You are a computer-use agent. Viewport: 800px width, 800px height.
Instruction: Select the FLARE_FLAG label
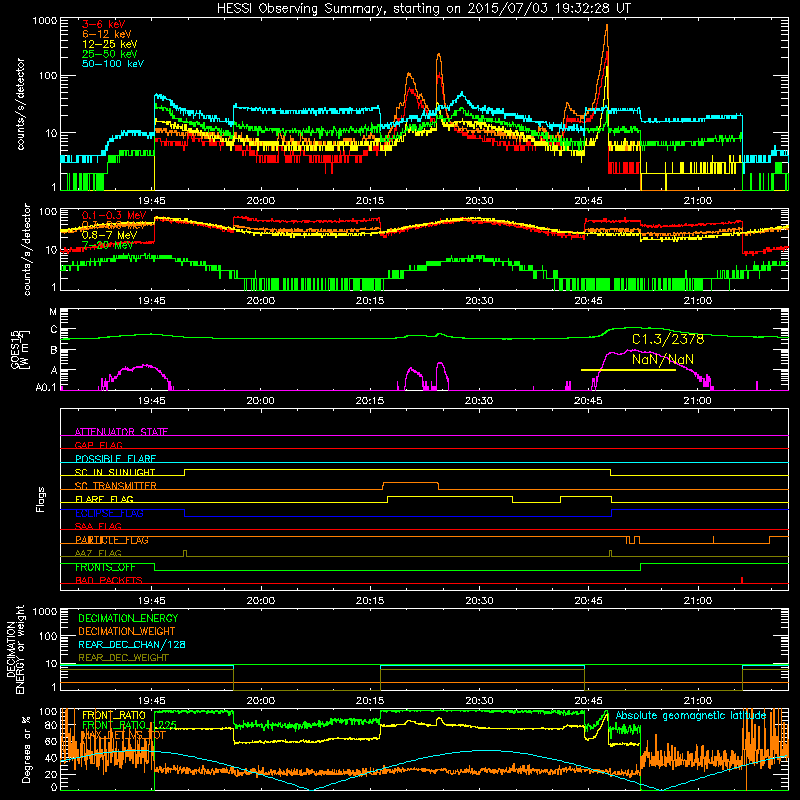[x=104, y=499]
